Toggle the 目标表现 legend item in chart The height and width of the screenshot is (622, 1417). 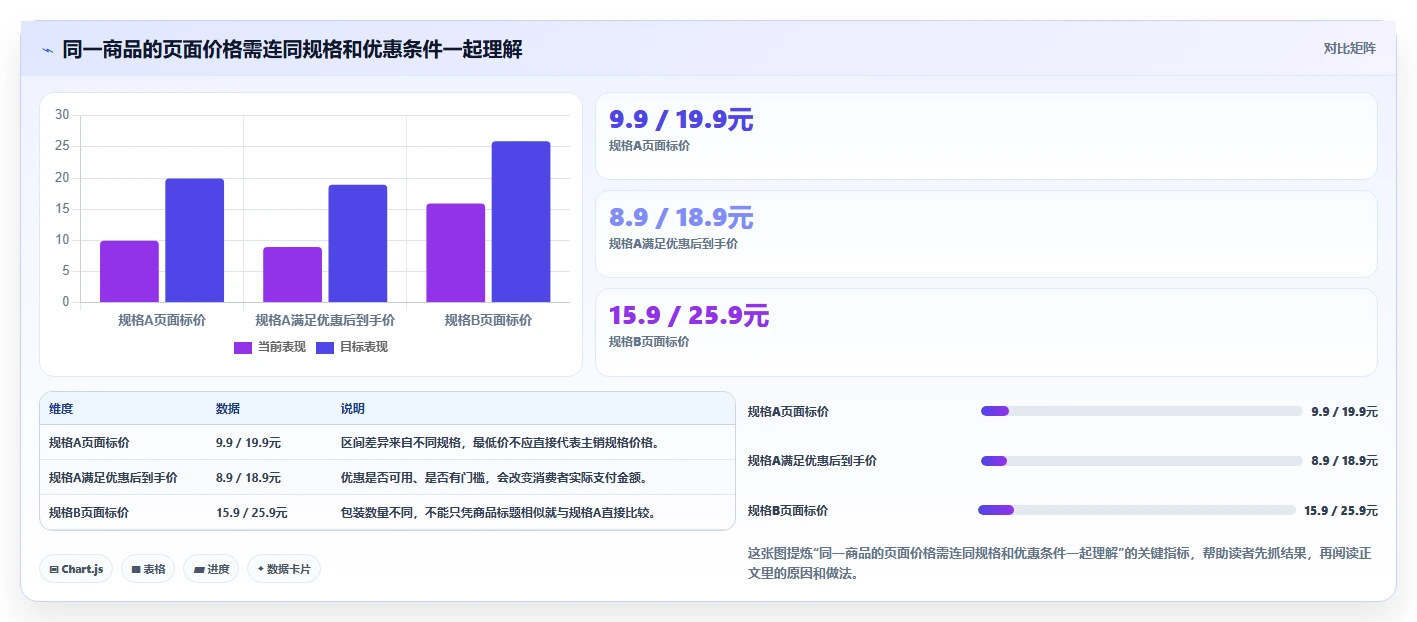coord(352,347)
